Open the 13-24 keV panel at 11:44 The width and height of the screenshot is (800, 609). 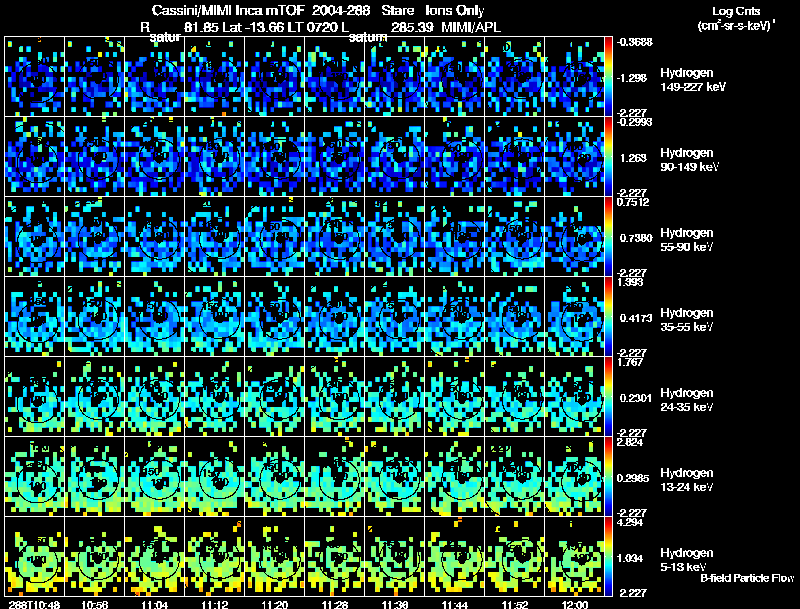[455, 477]
